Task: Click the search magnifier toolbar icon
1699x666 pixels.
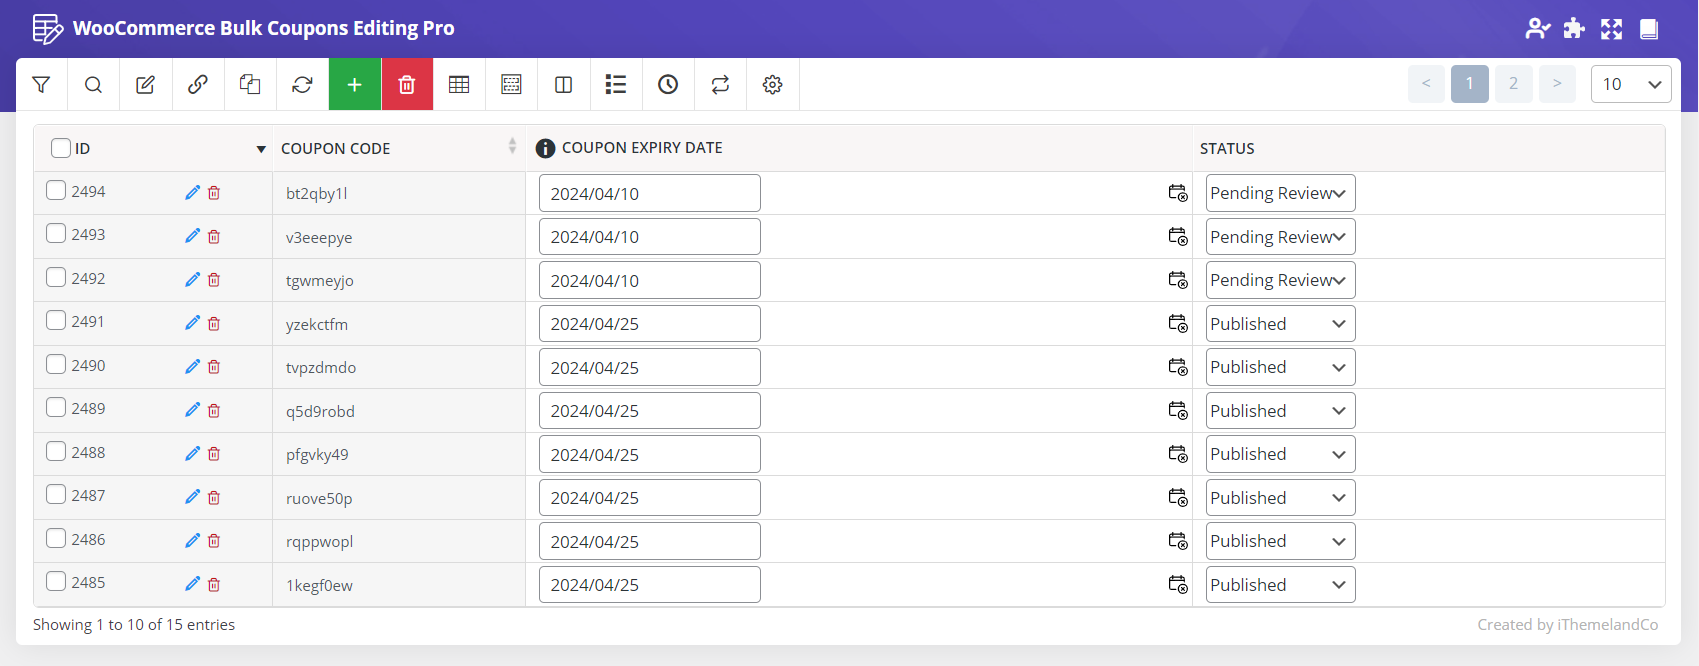Action: pos(93,85)
